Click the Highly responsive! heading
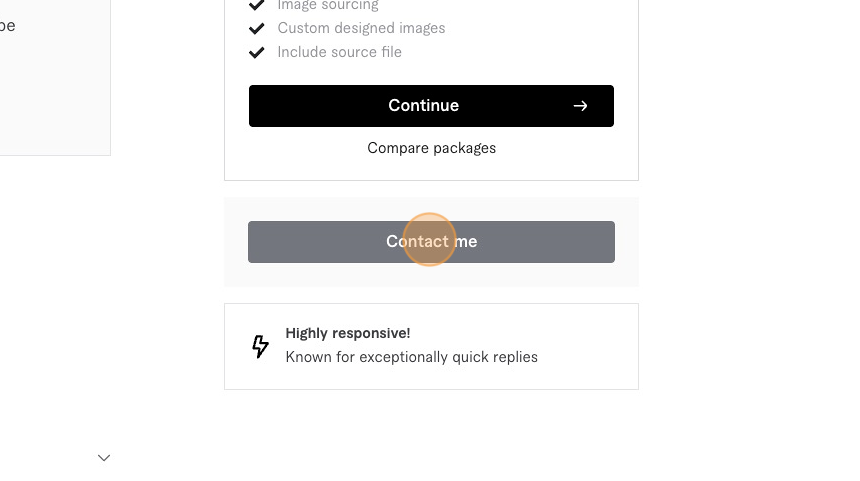 click(348, 333)
